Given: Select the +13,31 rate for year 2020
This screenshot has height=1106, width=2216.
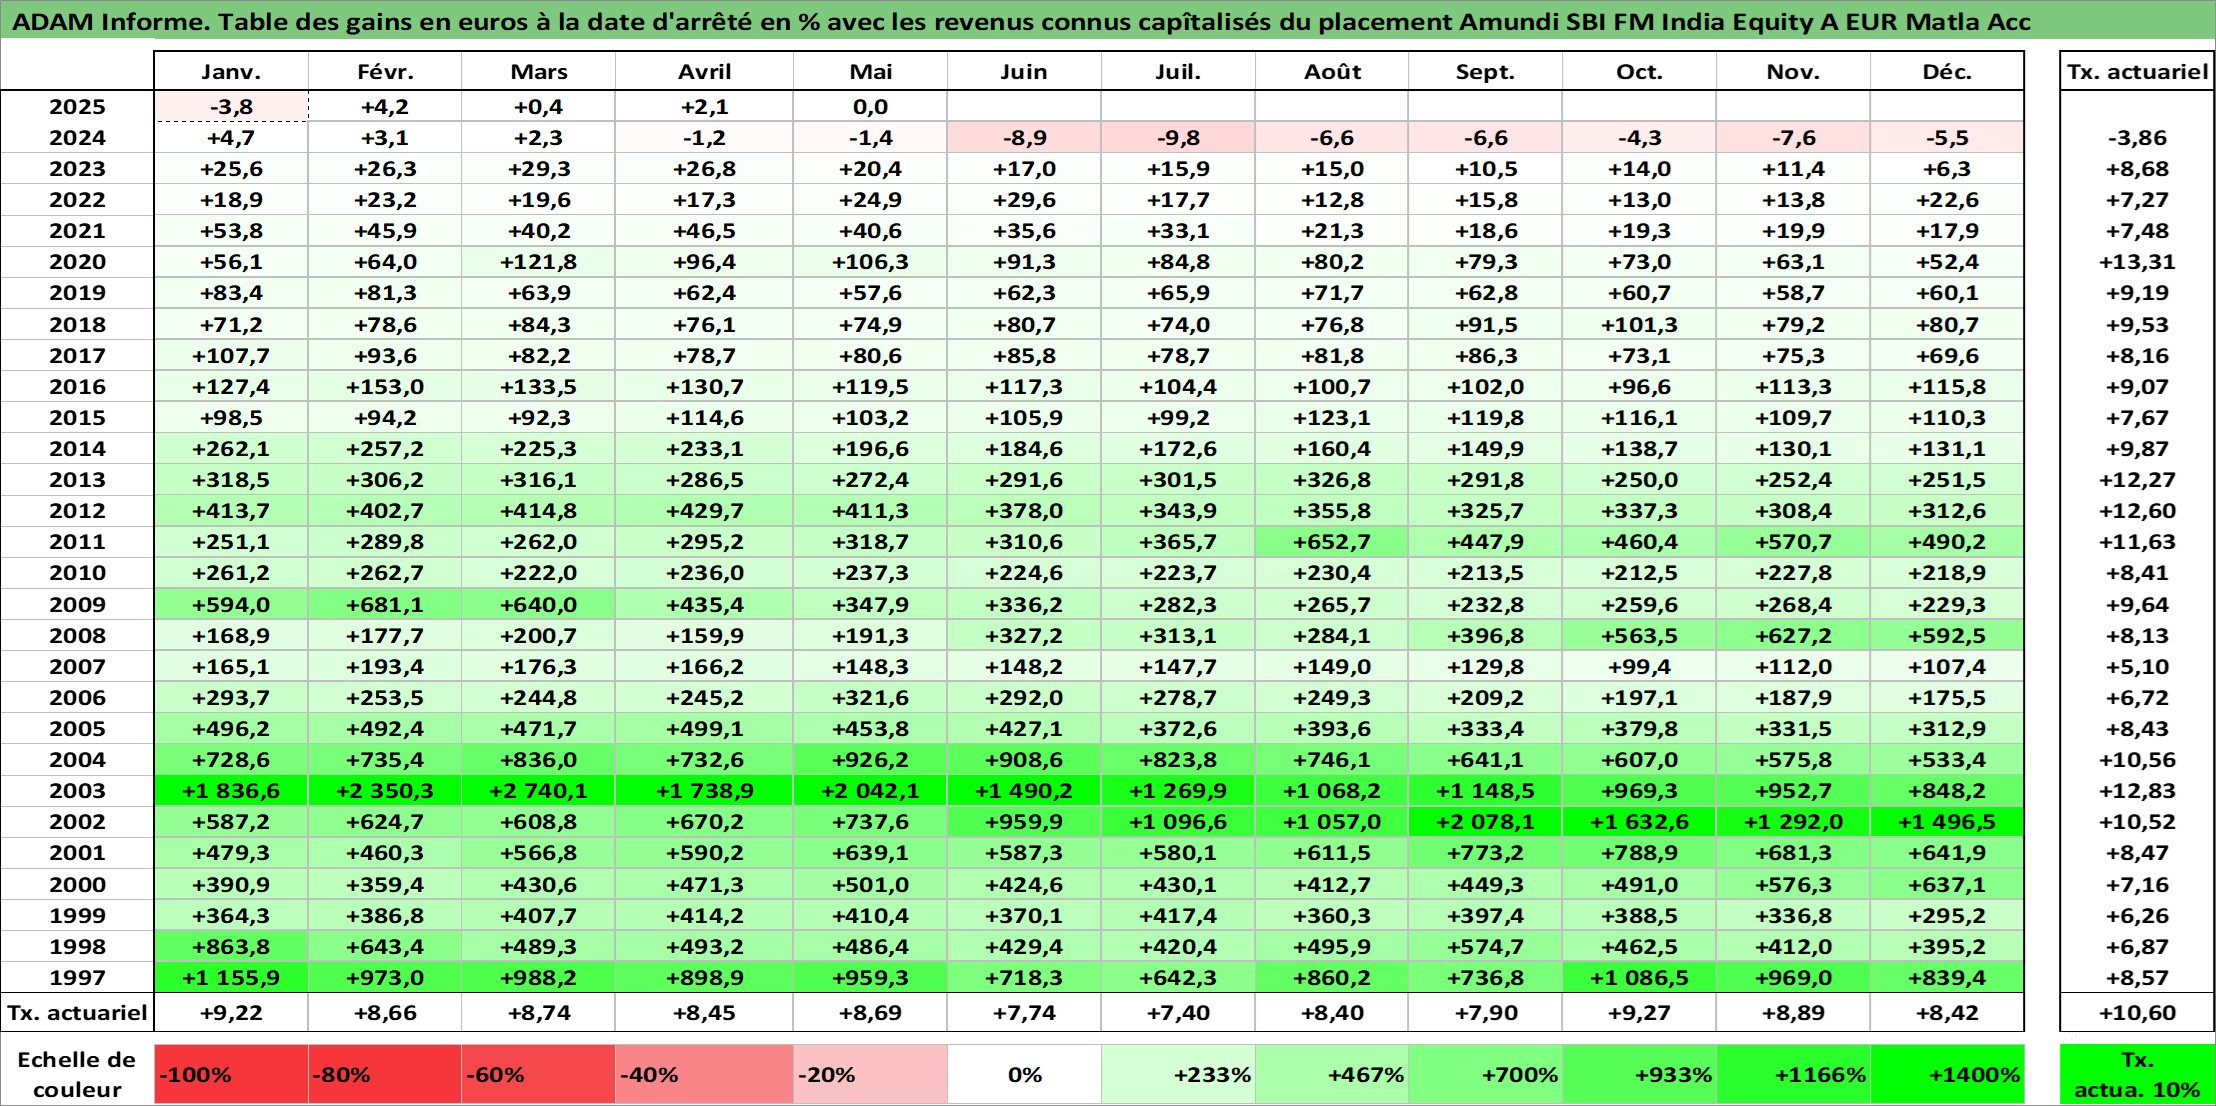Looking at the screenshot, I should 2137,262.
